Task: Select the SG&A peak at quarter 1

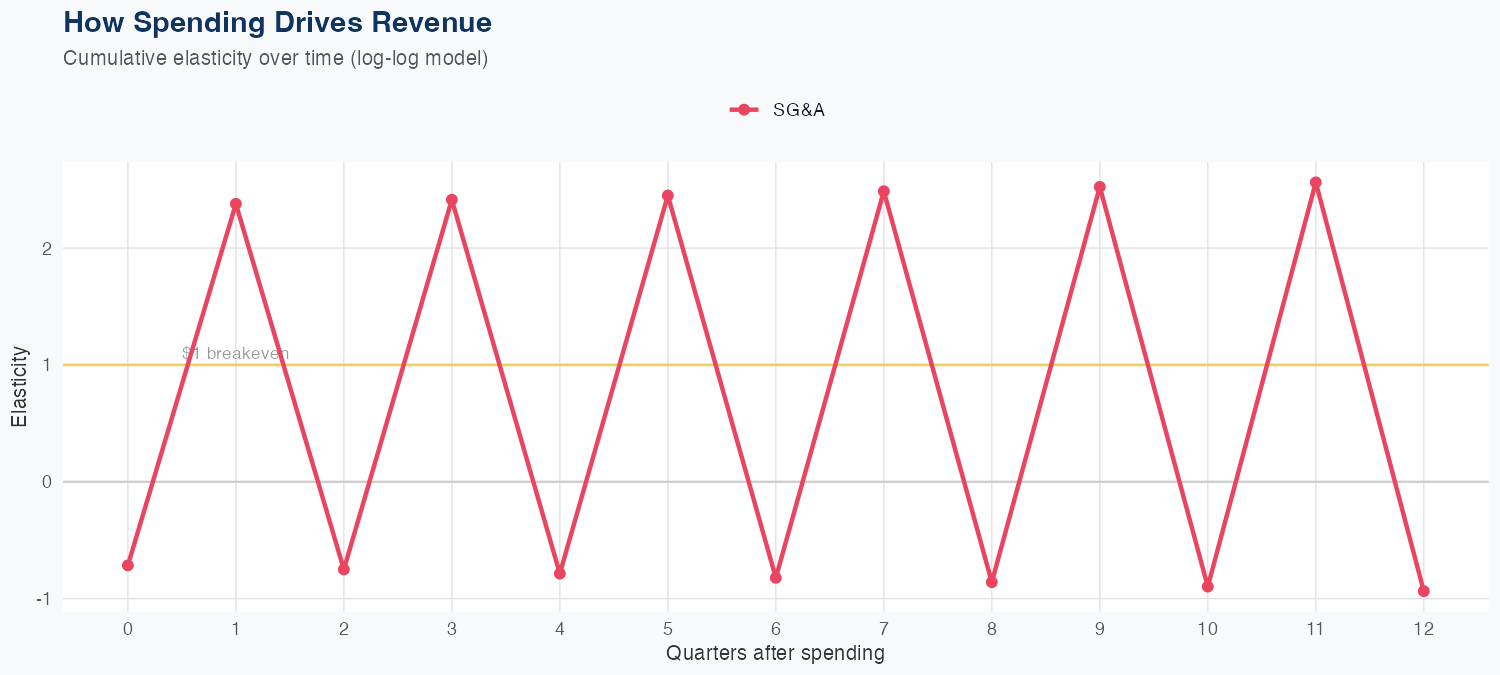Action: [236, 204]
